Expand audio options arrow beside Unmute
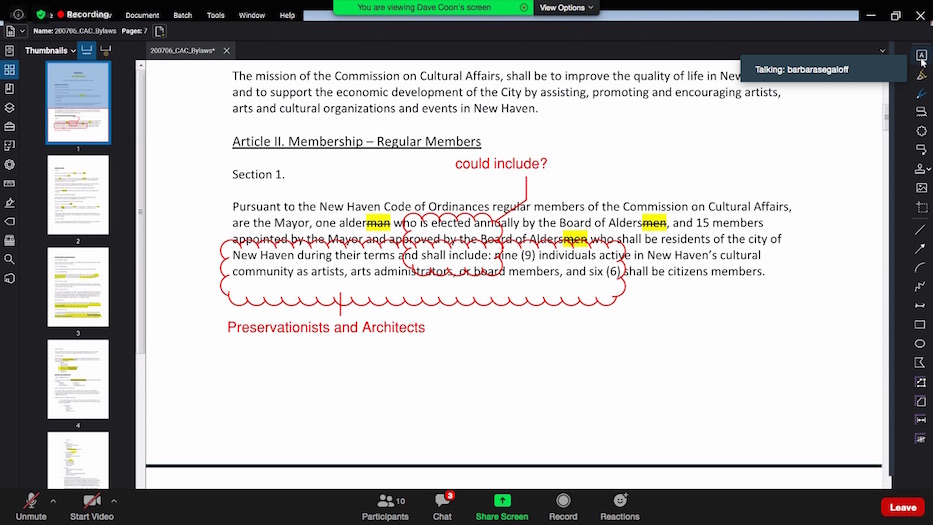This screenshot has height=525, width=933. point(53,501)
